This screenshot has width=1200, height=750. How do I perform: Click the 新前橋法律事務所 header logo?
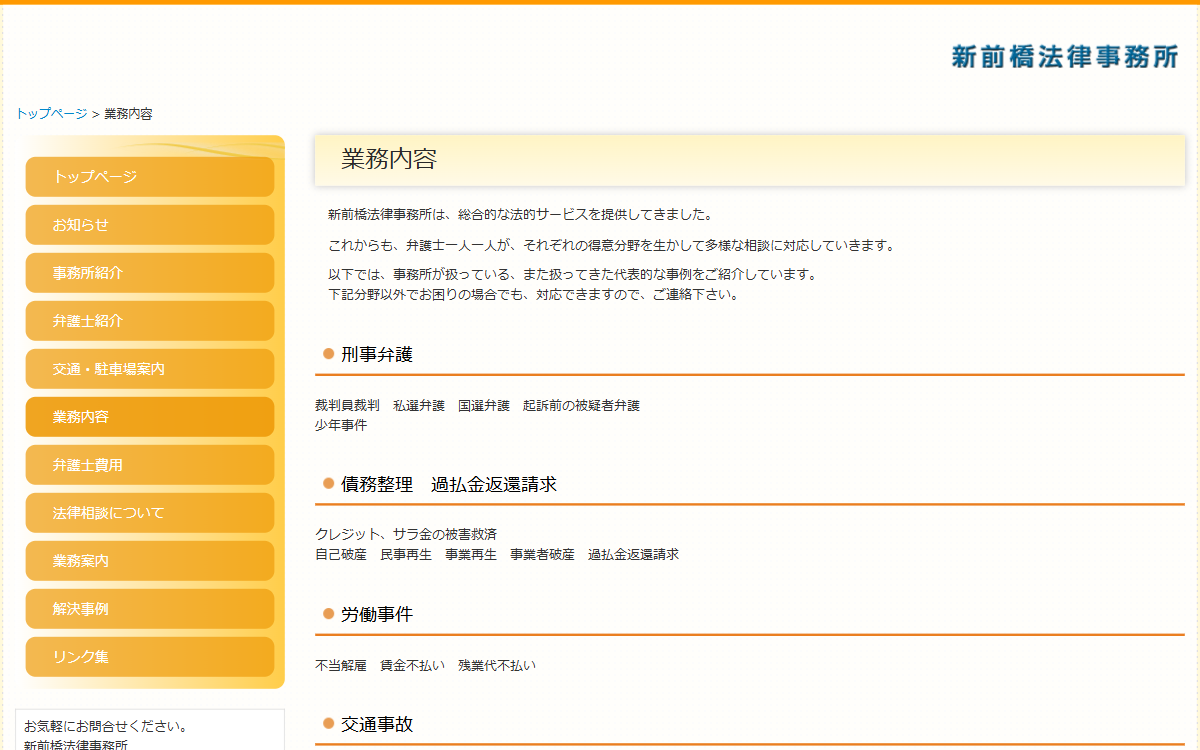[1066, 57]
